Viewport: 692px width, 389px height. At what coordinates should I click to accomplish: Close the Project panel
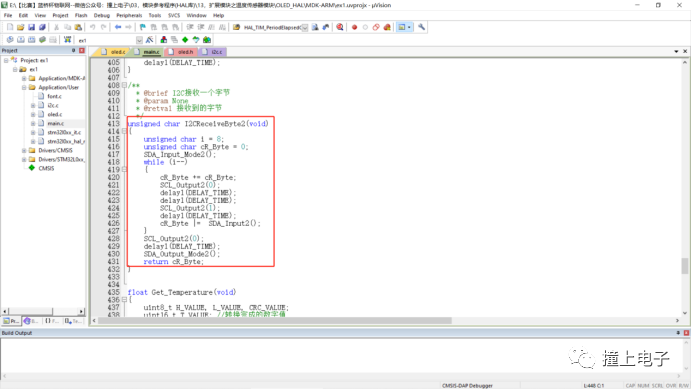point(82,51)
